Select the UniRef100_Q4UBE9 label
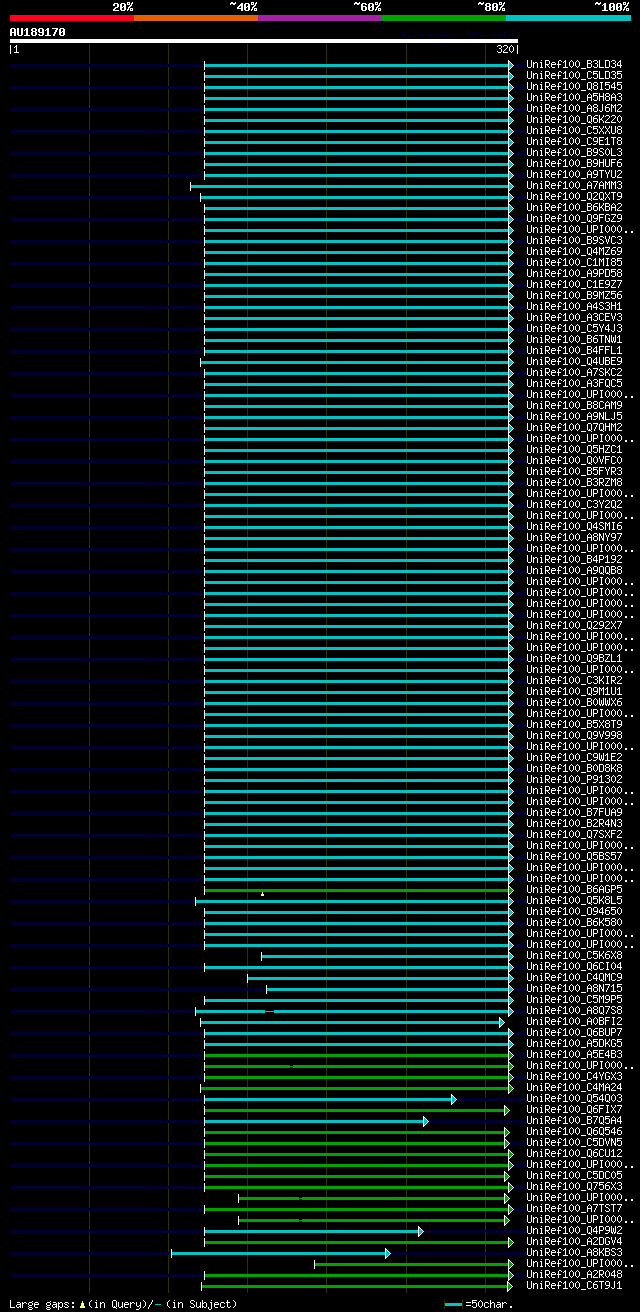 [x=574, y=362]
